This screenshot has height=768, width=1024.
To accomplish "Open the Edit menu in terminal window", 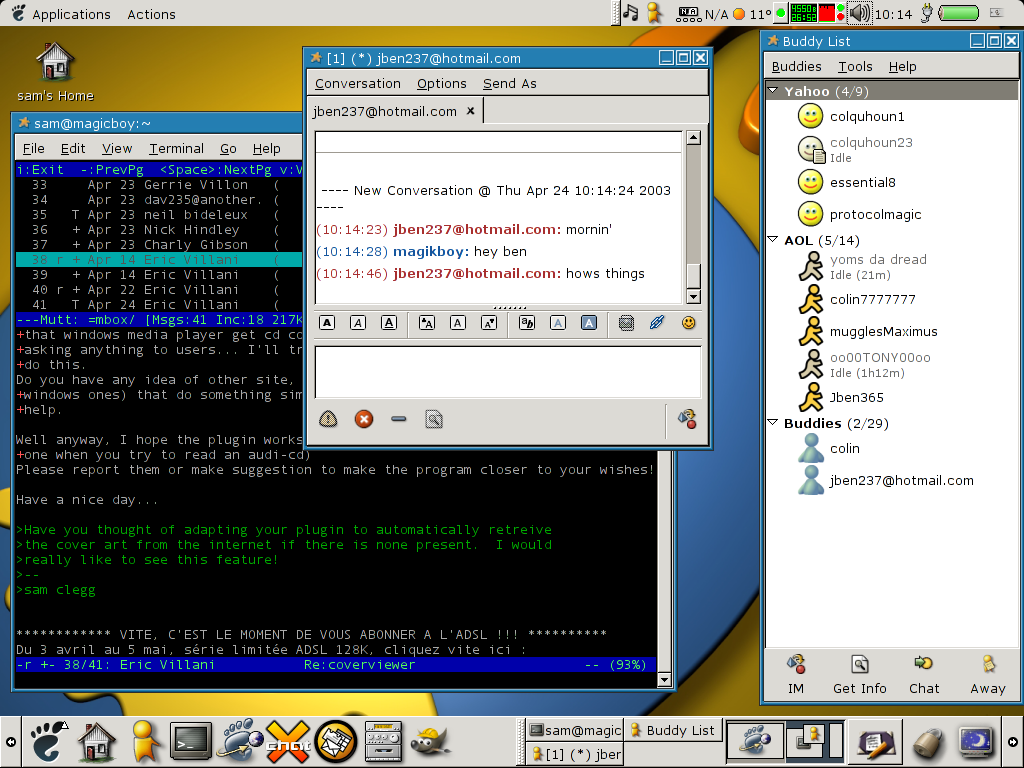I will coord(73,149).
